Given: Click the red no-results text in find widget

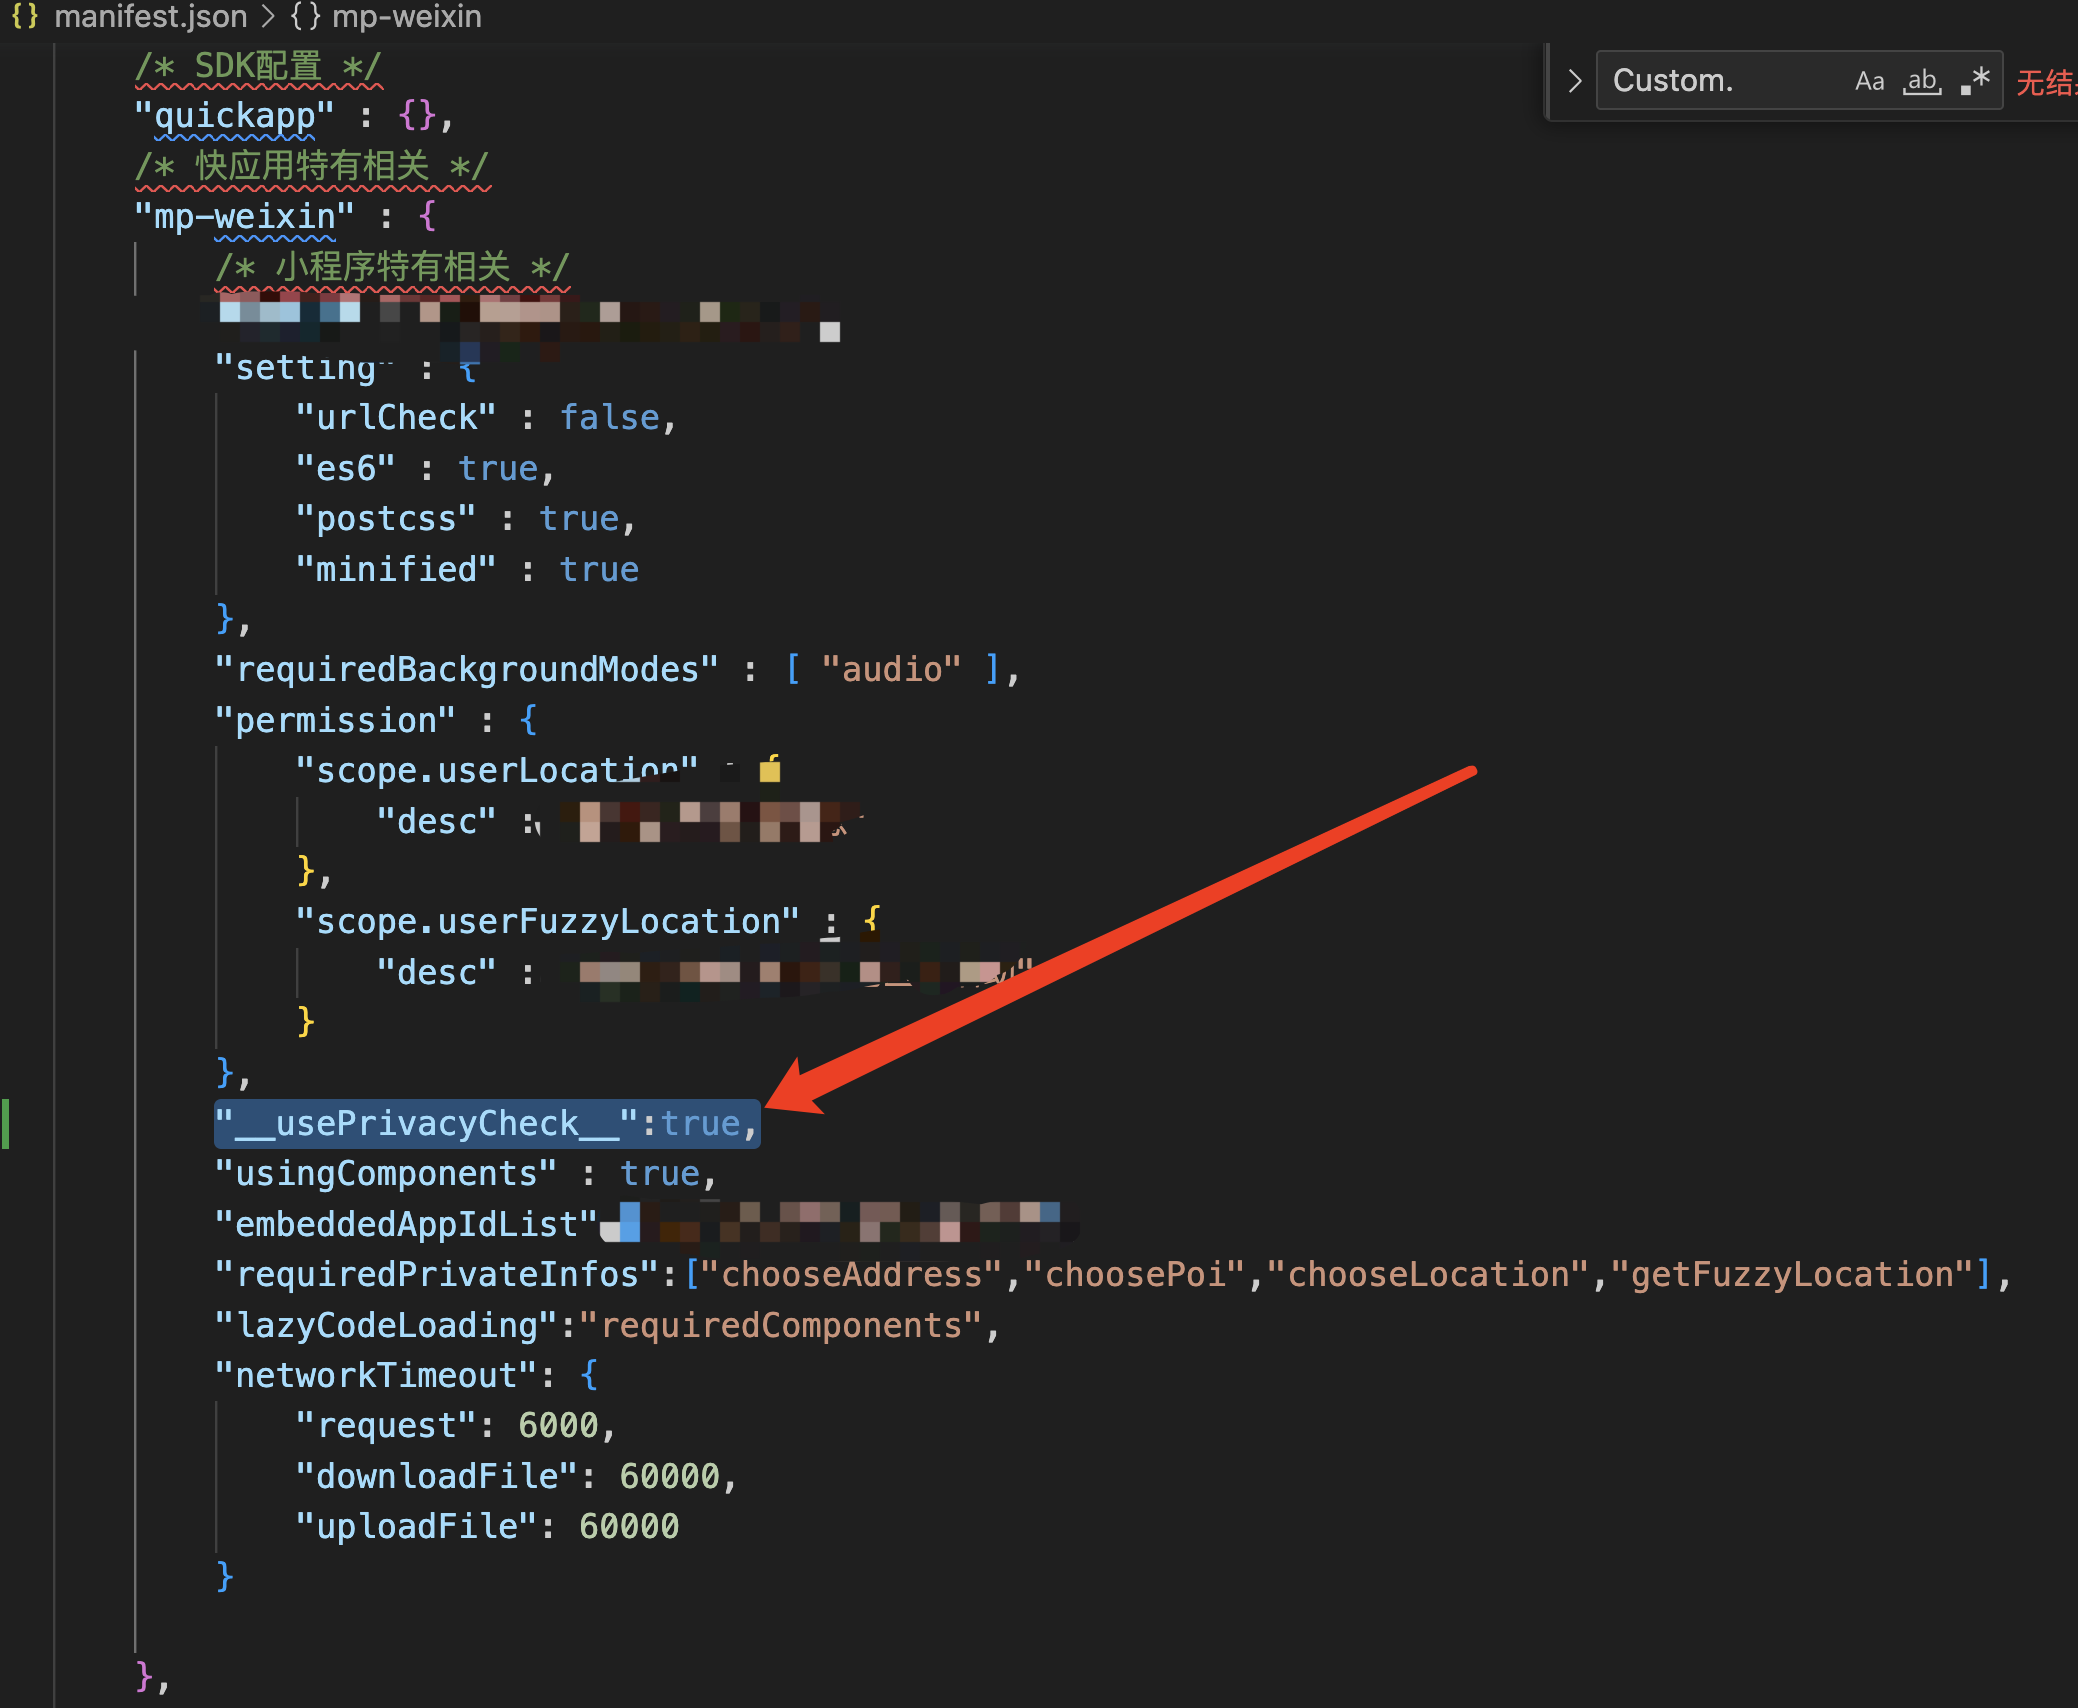Looking at the screenshot, I should (2046, 82).
